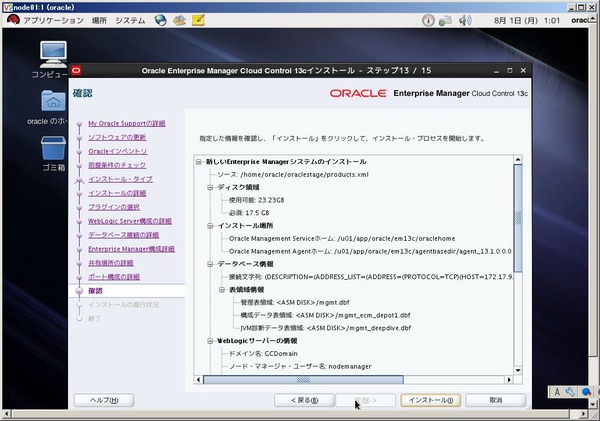Viewport: 600px width, 421px height.
Task: Collapse the インストール場所 tree node
Action: (210, 226)
